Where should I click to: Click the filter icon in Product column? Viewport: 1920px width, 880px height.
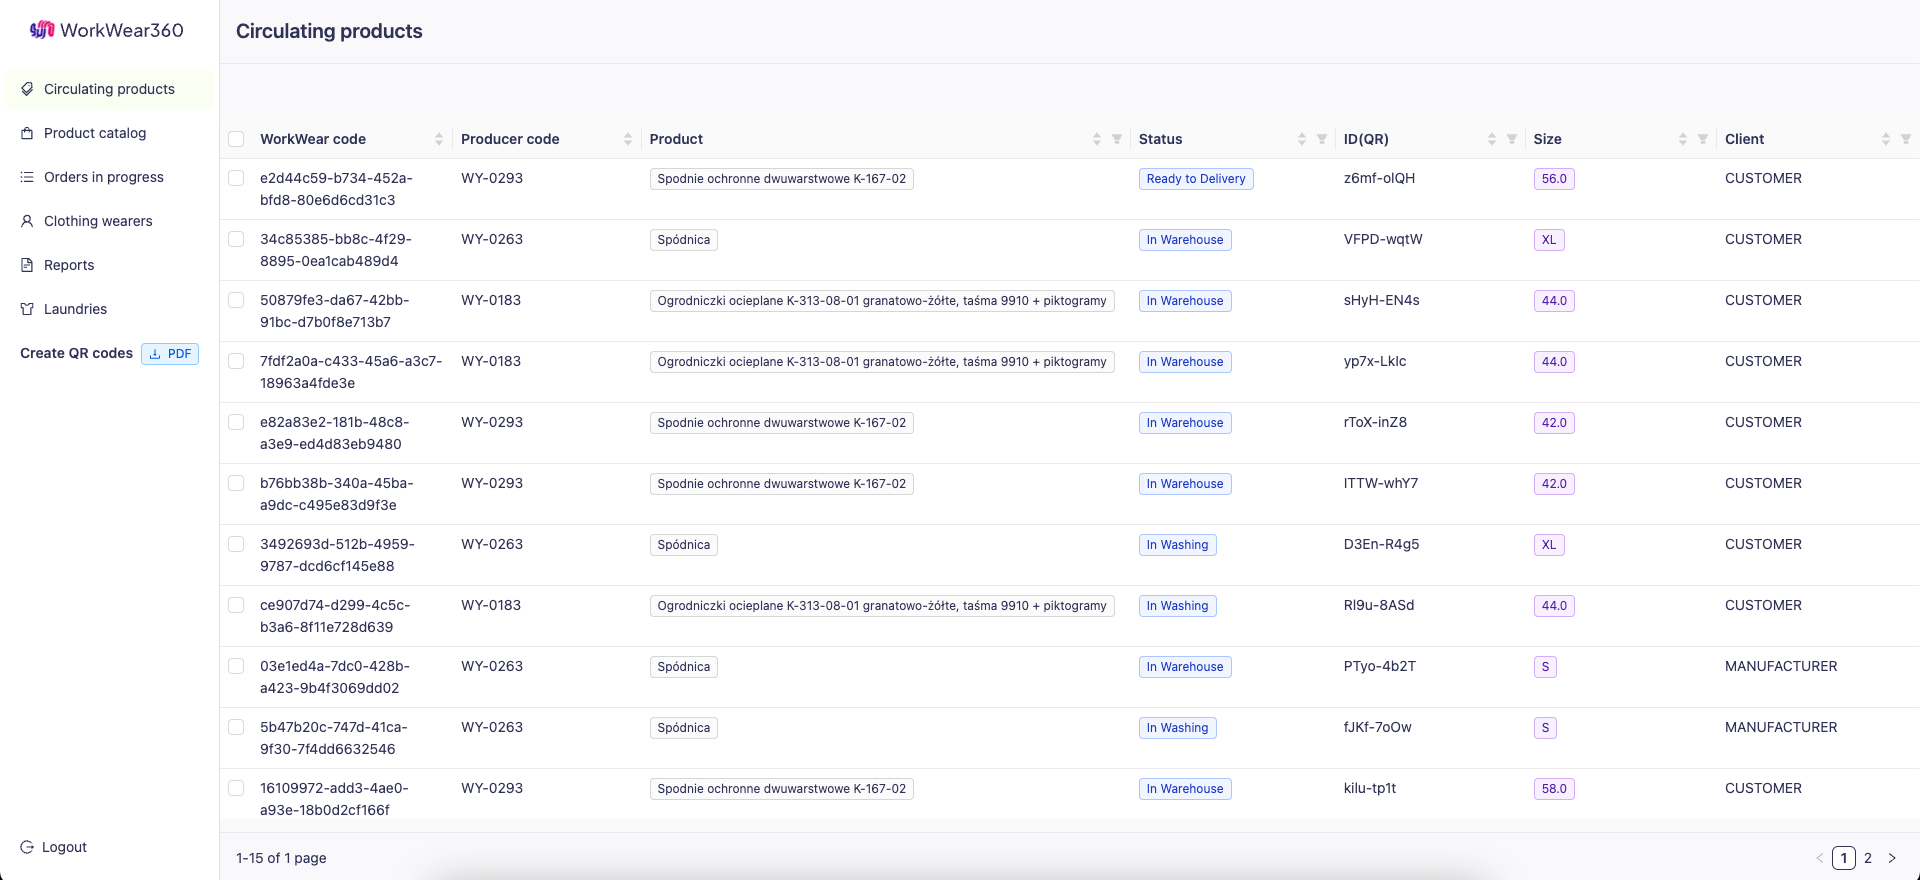(1117, 139)
